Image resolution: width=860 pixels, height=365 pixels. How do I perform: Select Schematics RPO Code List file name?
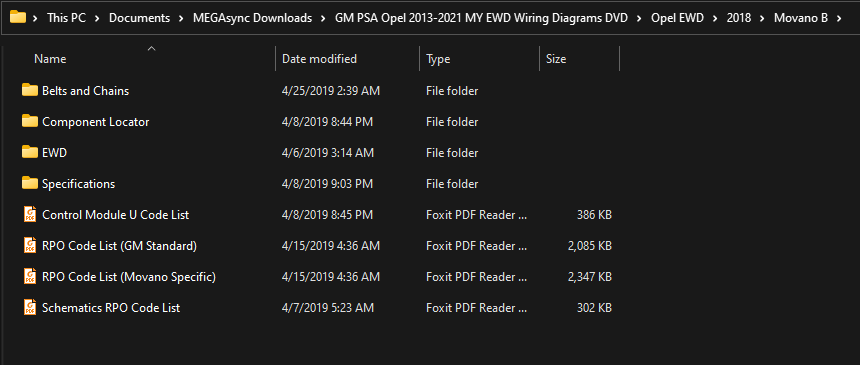(x=111, y=308)
